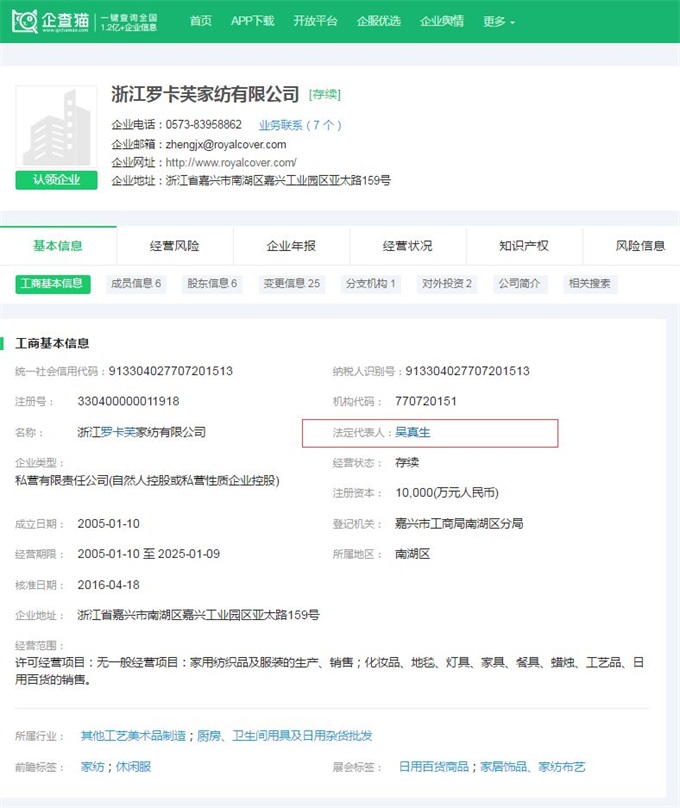The width and height of the screenshot is (680, 808).
Task: Select the 分支机构 1 sub-tab
Action: [370, 283]
